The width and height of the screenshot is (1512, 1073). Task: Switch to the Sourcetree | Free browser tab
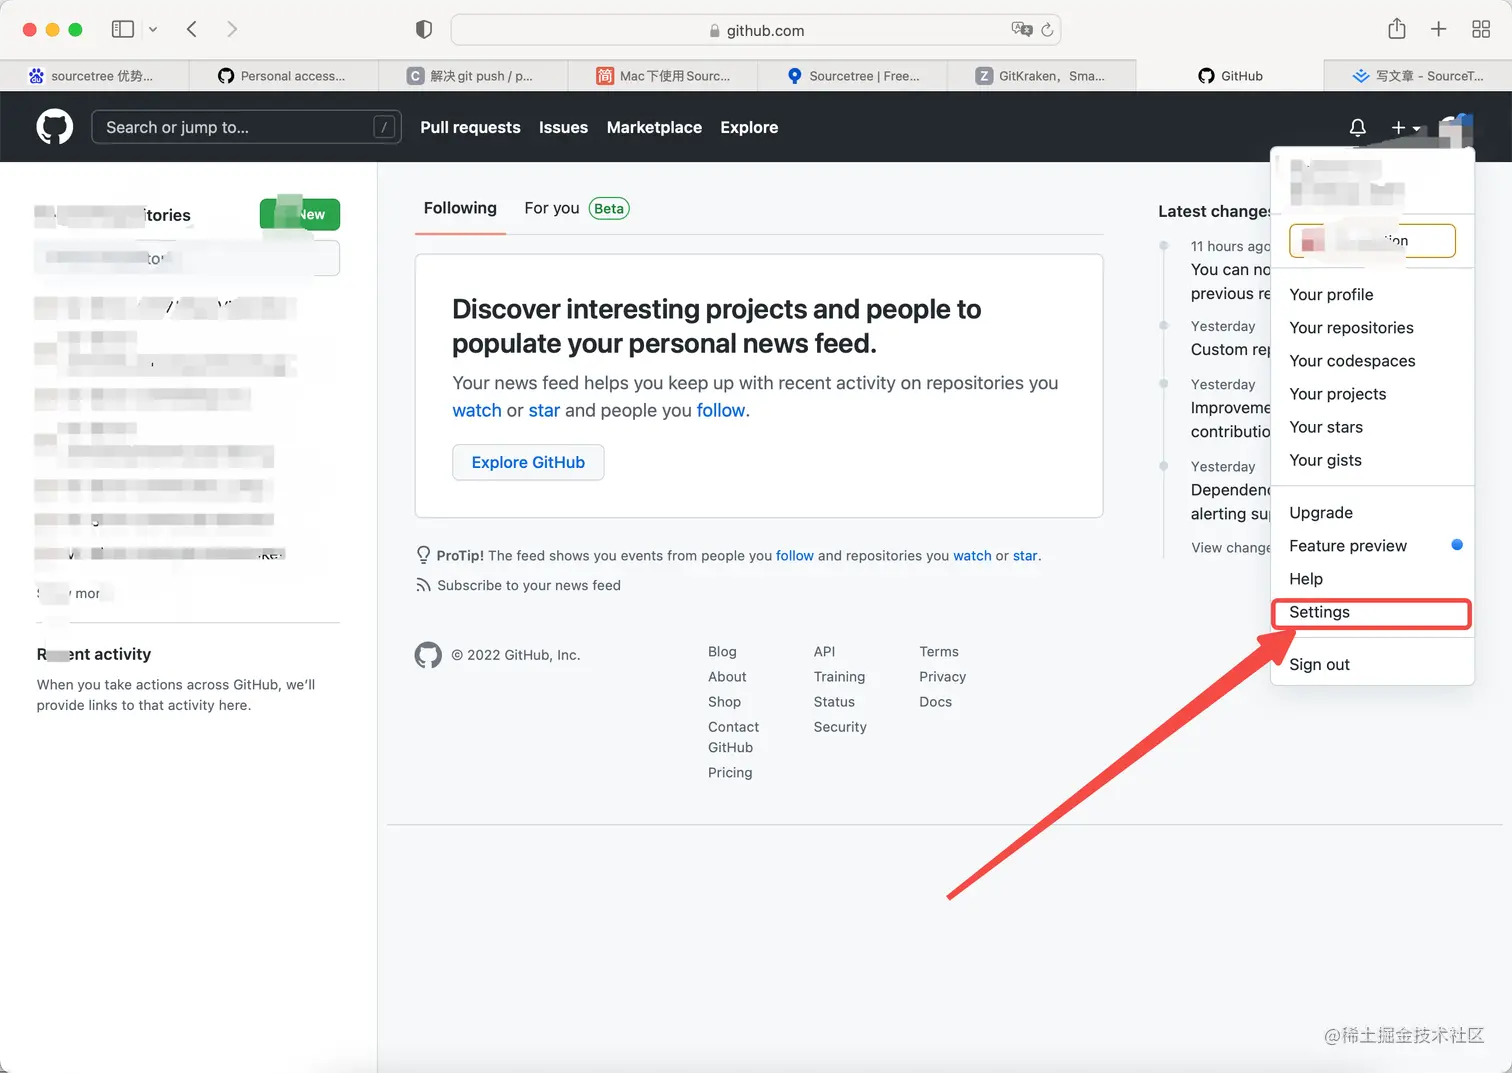tap(852, 76)
